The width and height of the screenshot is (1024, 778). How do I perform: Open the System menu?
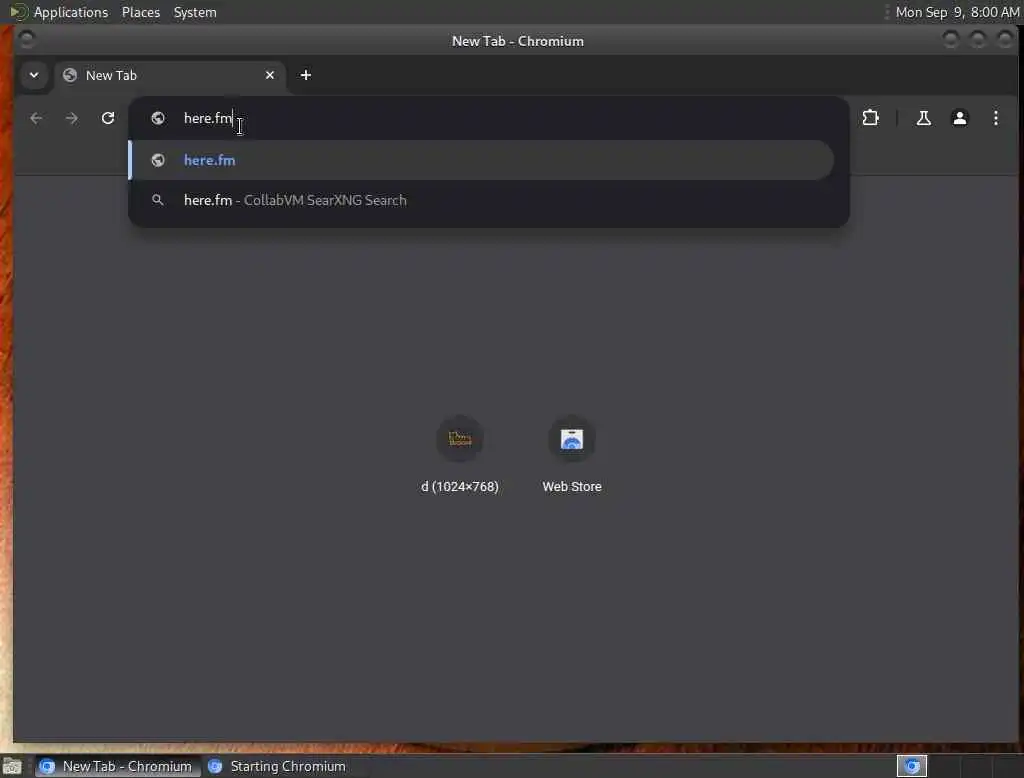tap(195, 12)
